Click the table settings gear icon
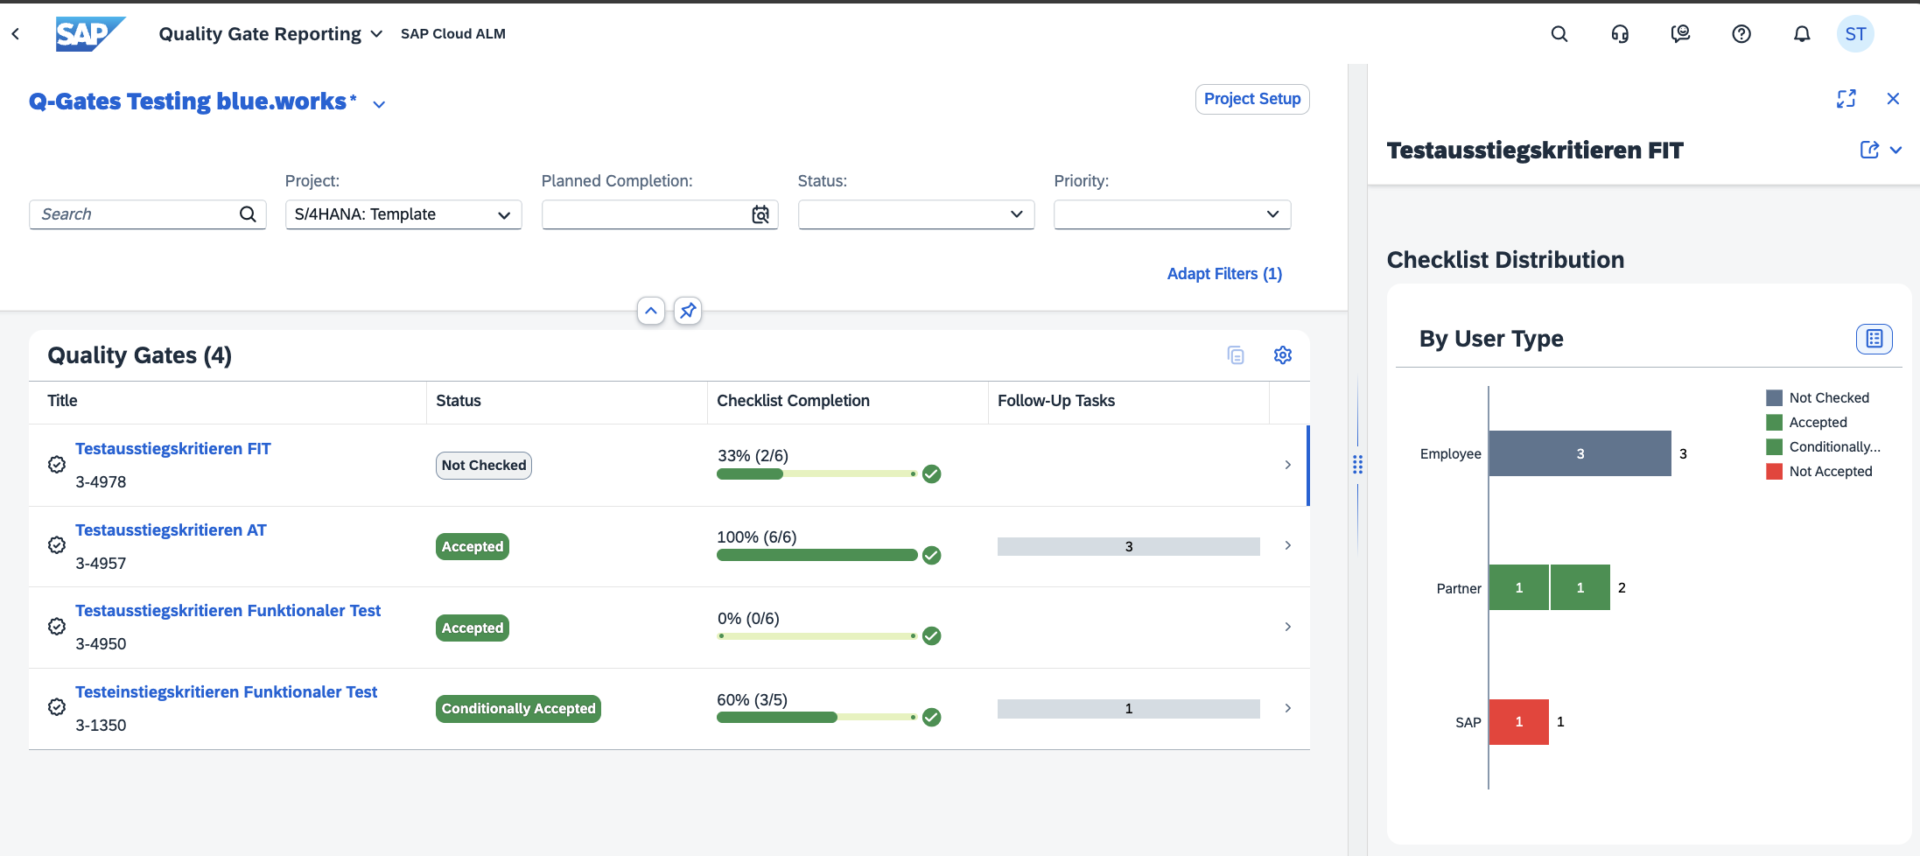This screenshot has height=856, width=1920. 1283,355
